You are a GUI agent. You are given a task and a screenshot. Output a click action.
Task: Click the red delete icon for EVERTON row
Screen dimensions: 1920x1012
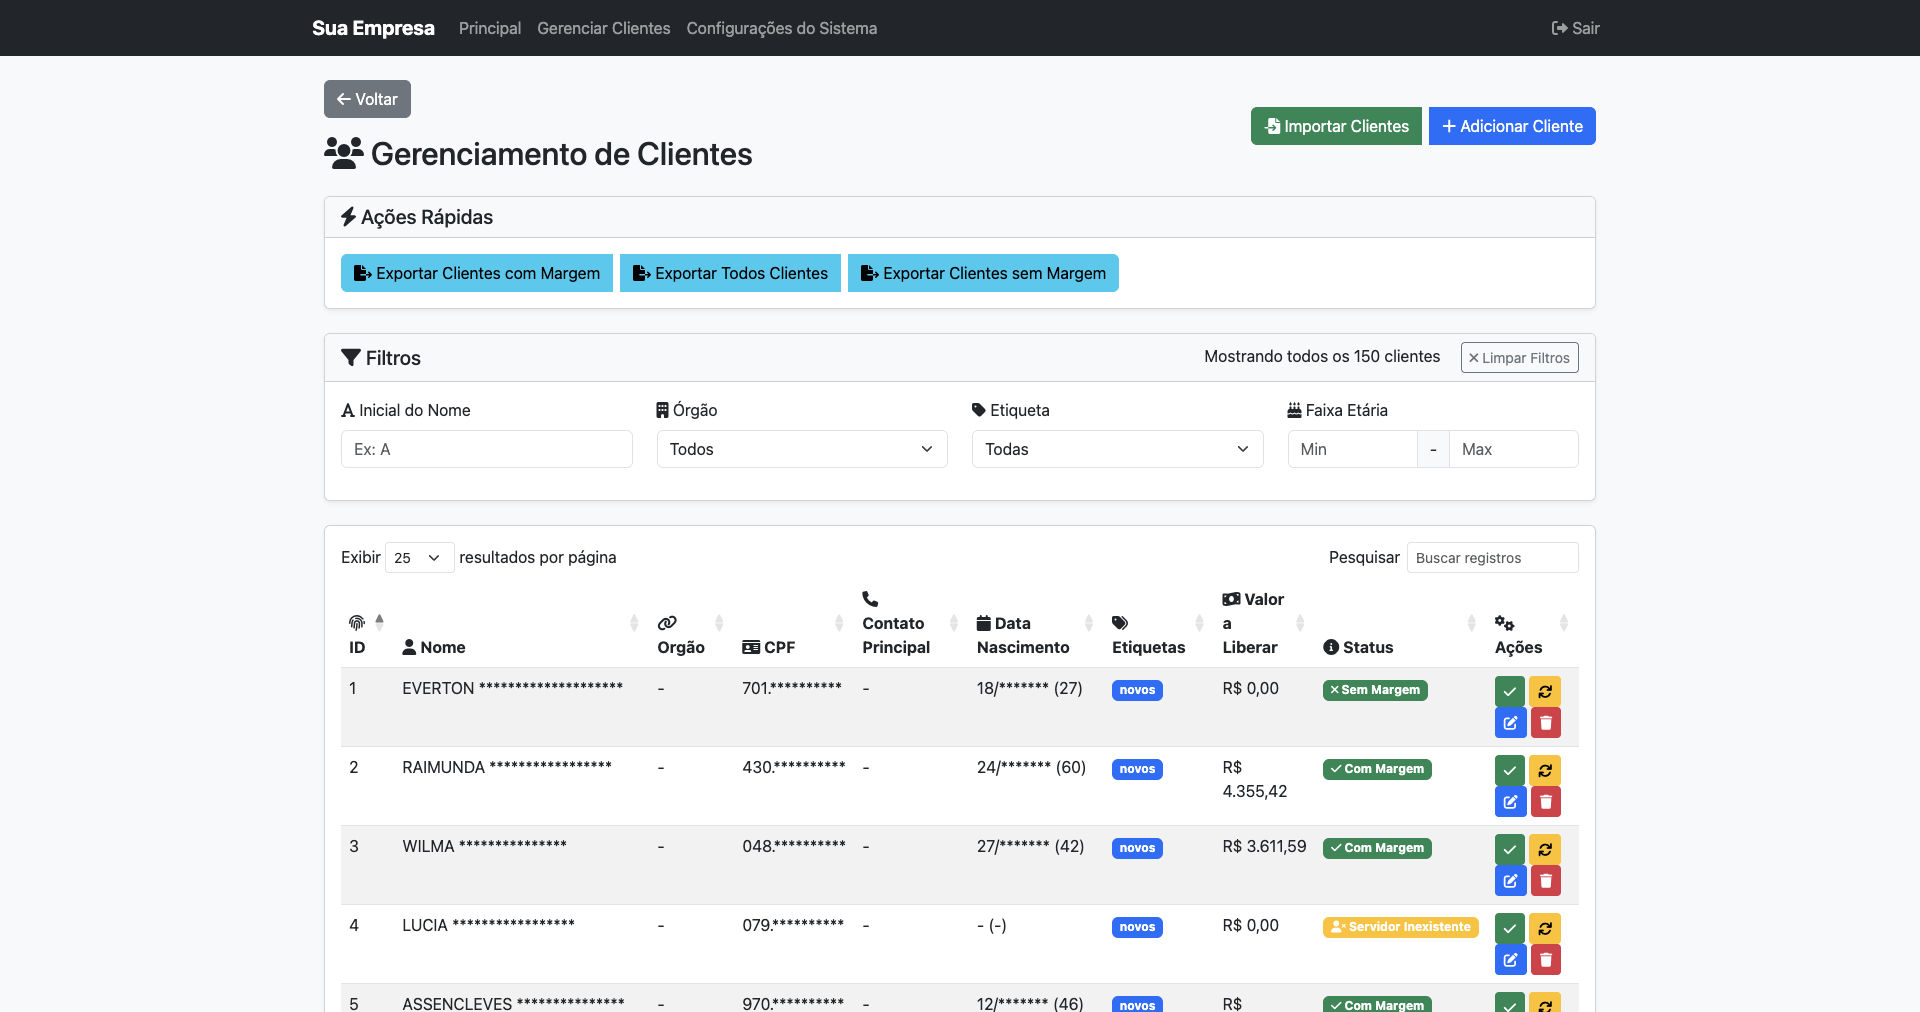click(x=1545, y=723)
